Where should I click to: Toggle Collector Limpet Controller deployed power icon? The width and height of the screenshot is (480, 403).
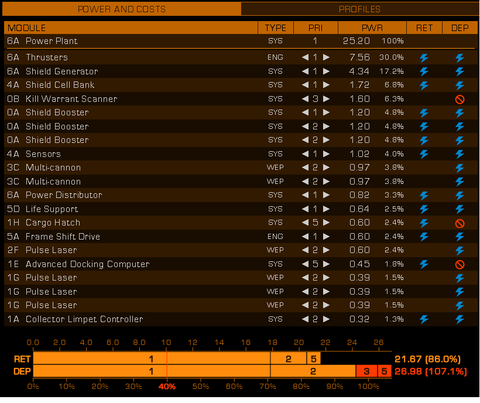(460, 319)
